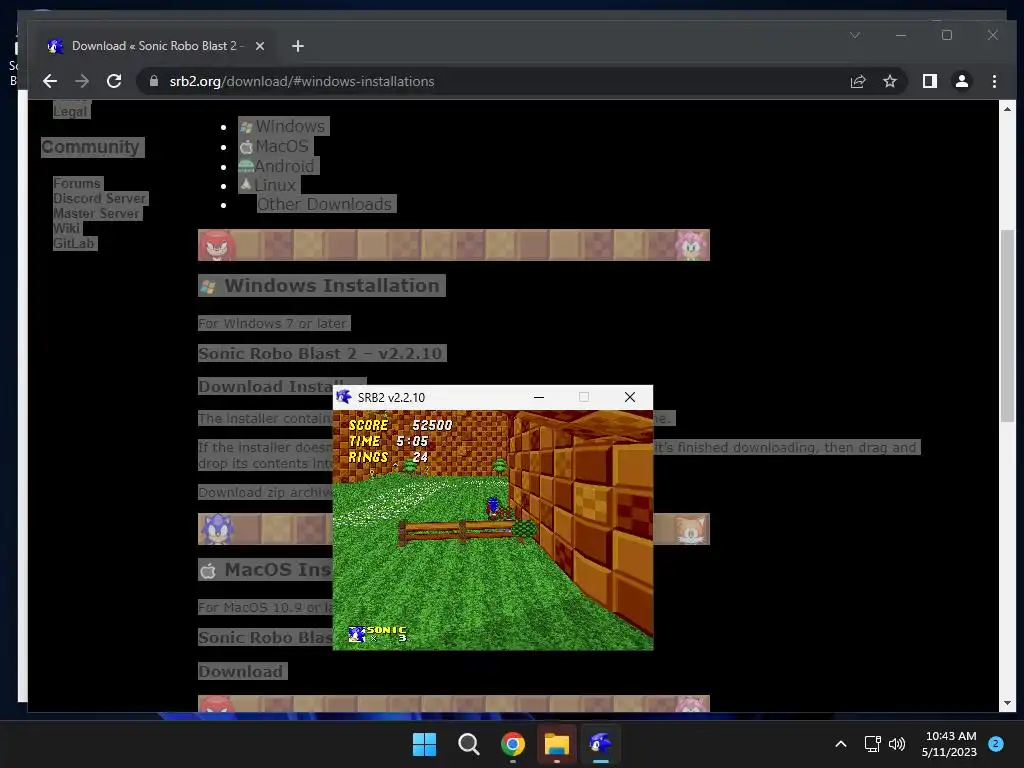Click the Apple icon beside MacOS Installation
Viewport: 1024px width, 768px height.
tap(208, 571)
